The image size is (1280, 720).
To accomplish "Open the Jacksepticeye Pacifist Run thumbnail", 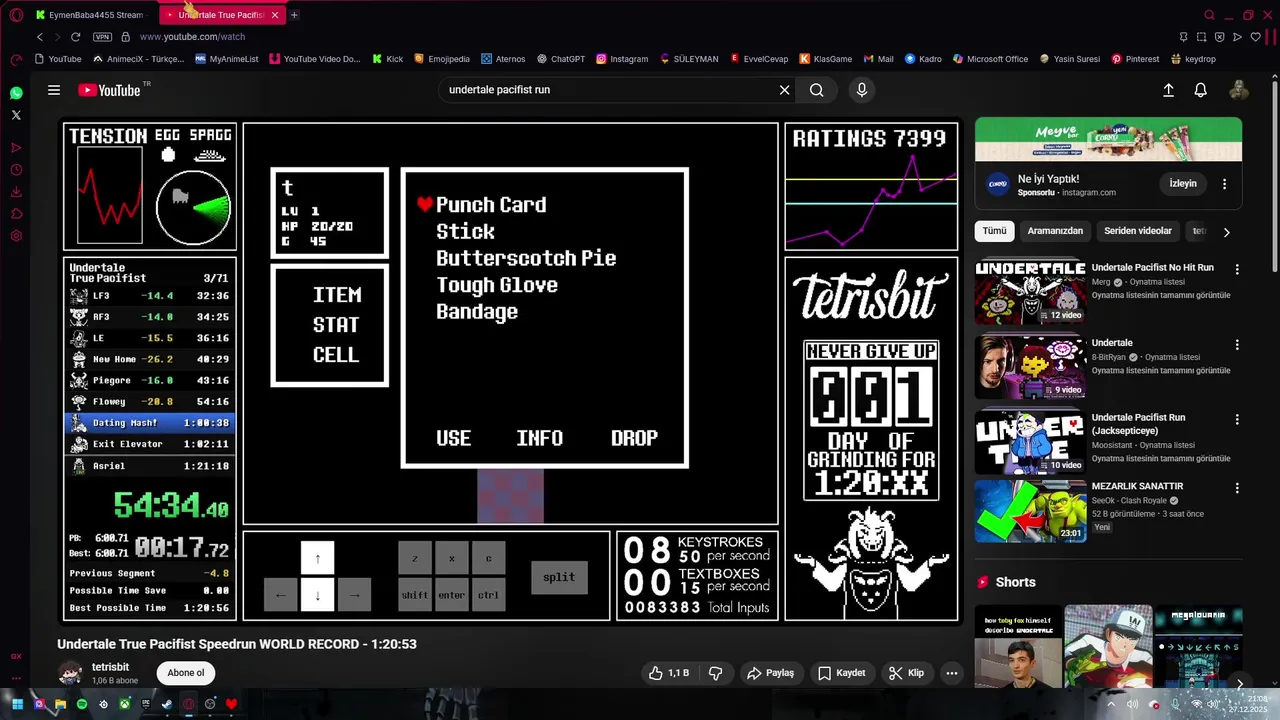I will point(1030,442).
